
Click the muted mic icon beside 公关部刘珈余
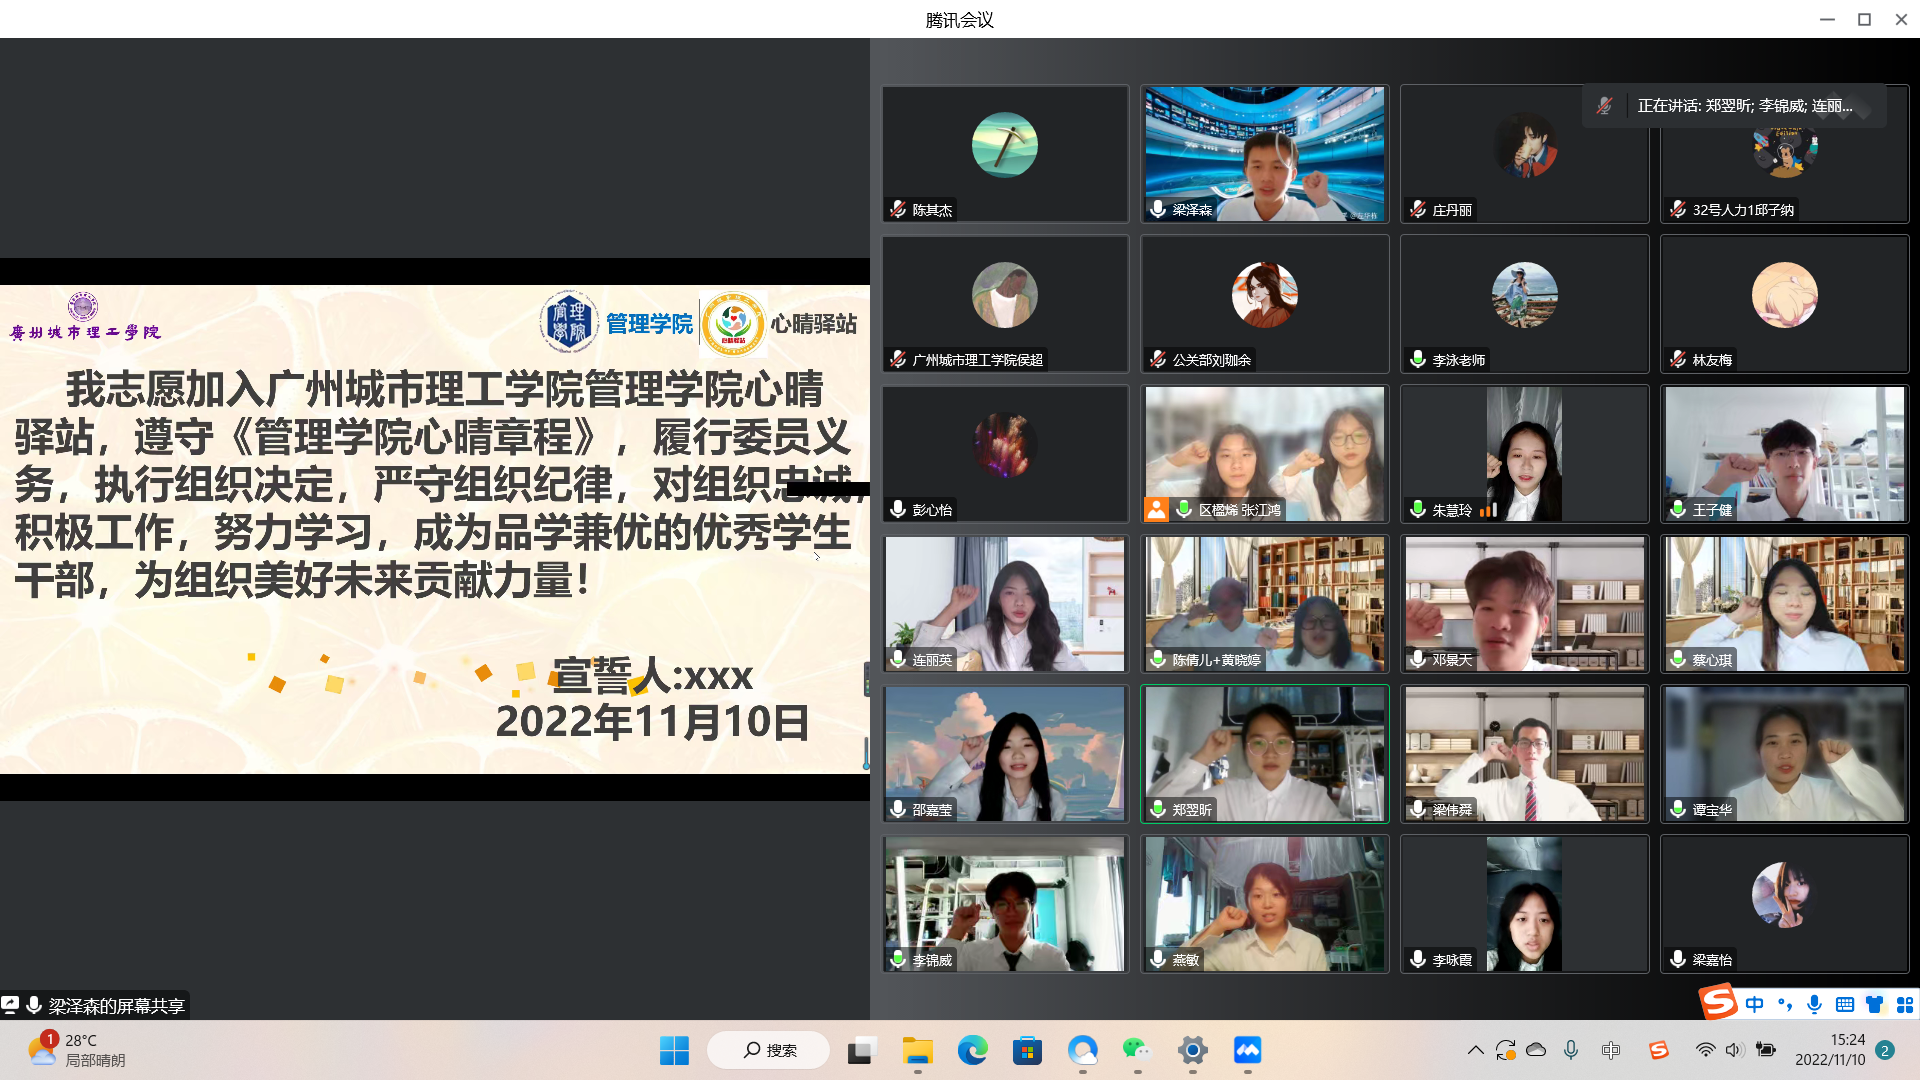click(x=1158, y=359)
